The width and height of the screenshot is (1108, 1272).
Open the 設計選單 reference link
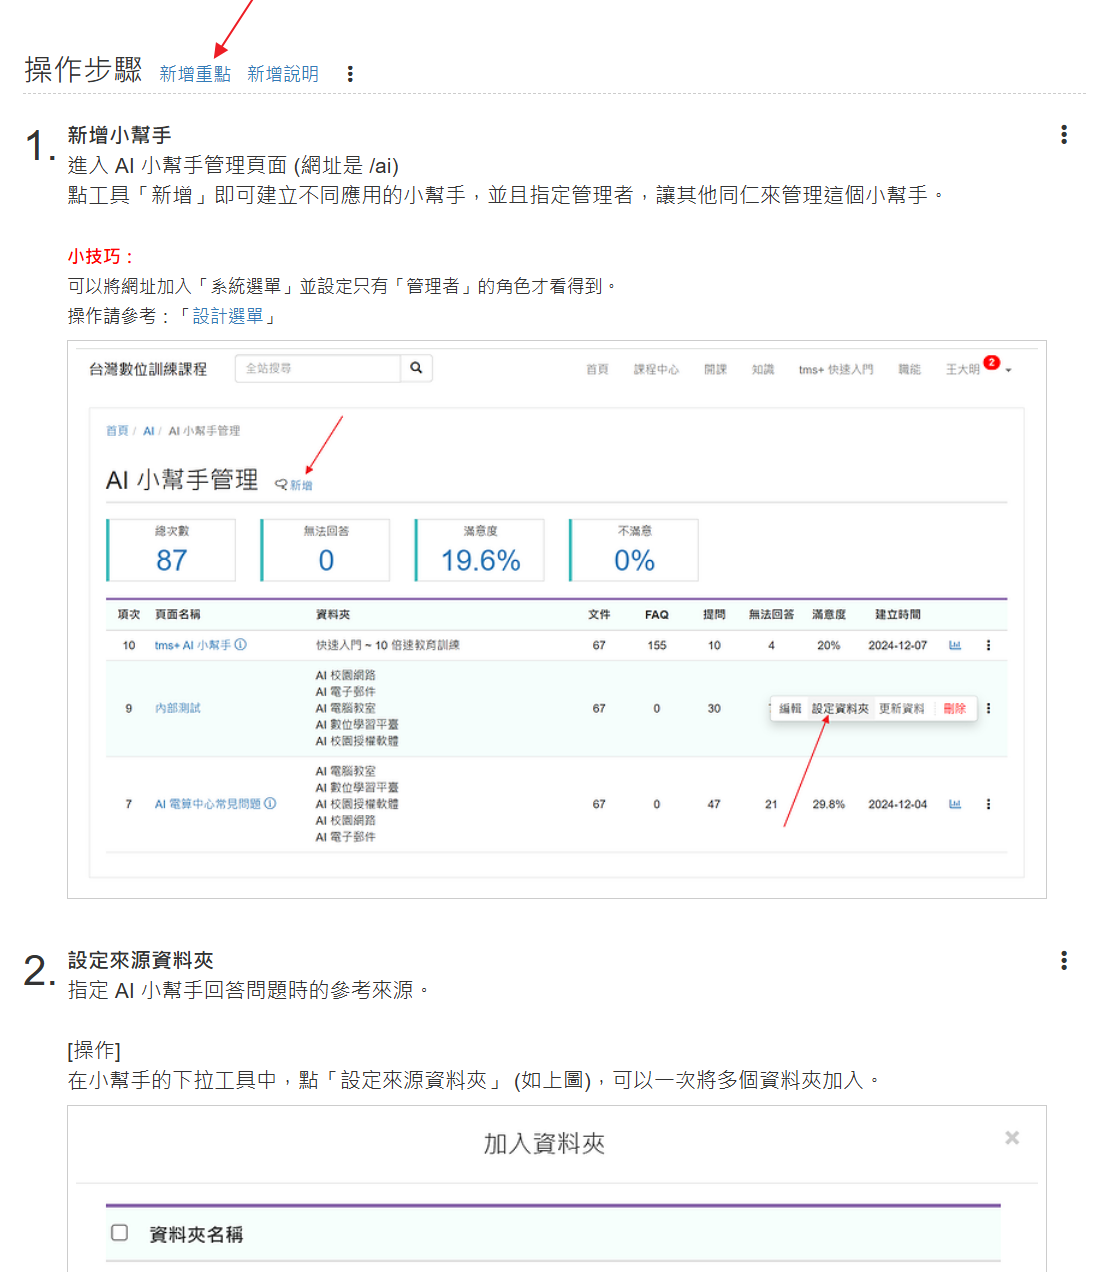click(x=228, y=316)
